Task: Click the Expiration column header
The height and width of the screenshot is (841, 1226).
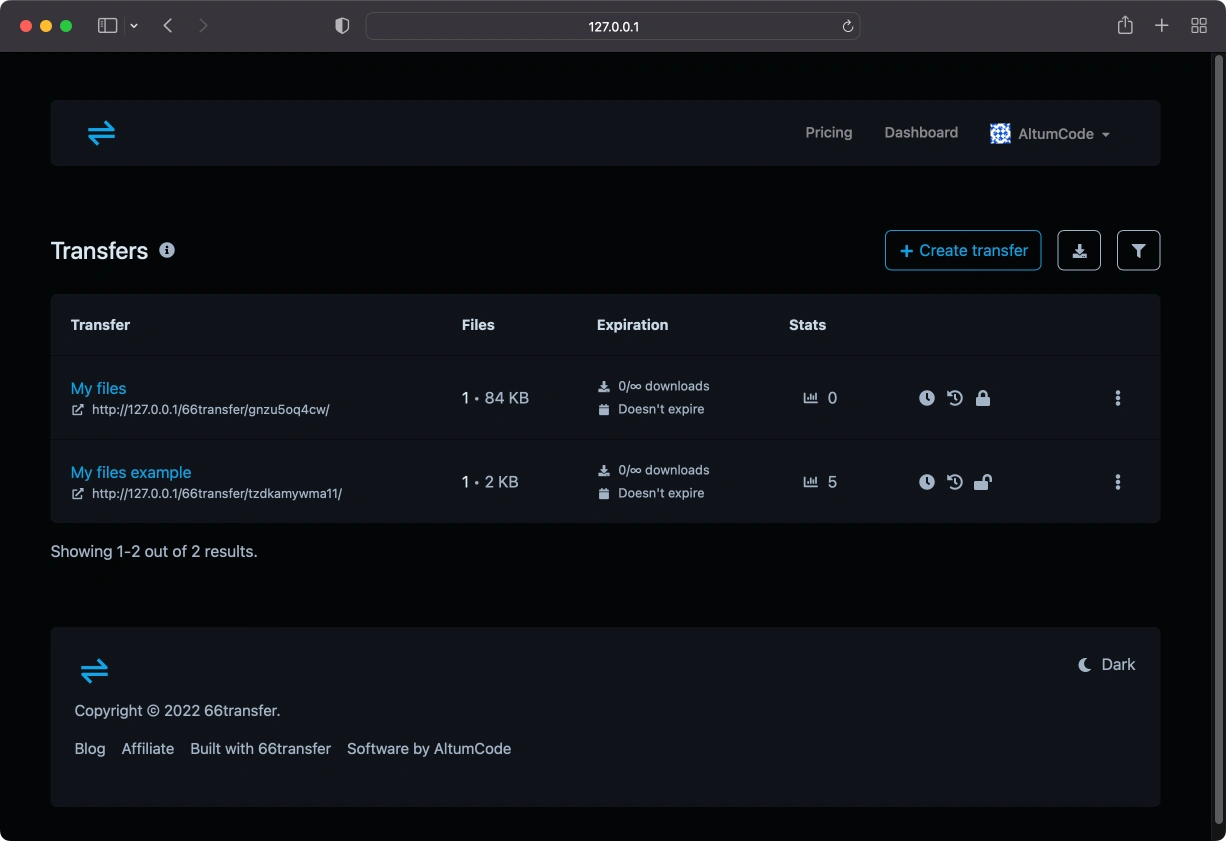Action: pos(632,325)
